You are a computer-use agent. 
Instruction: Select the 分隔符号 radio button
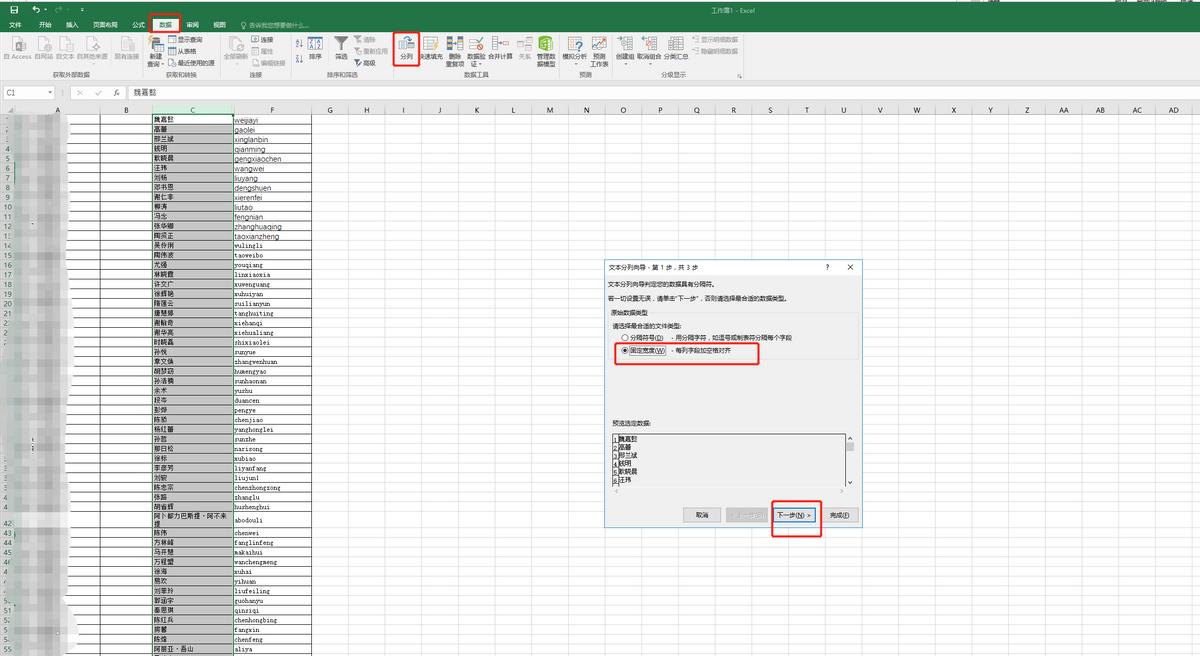(x=625, y=338)
